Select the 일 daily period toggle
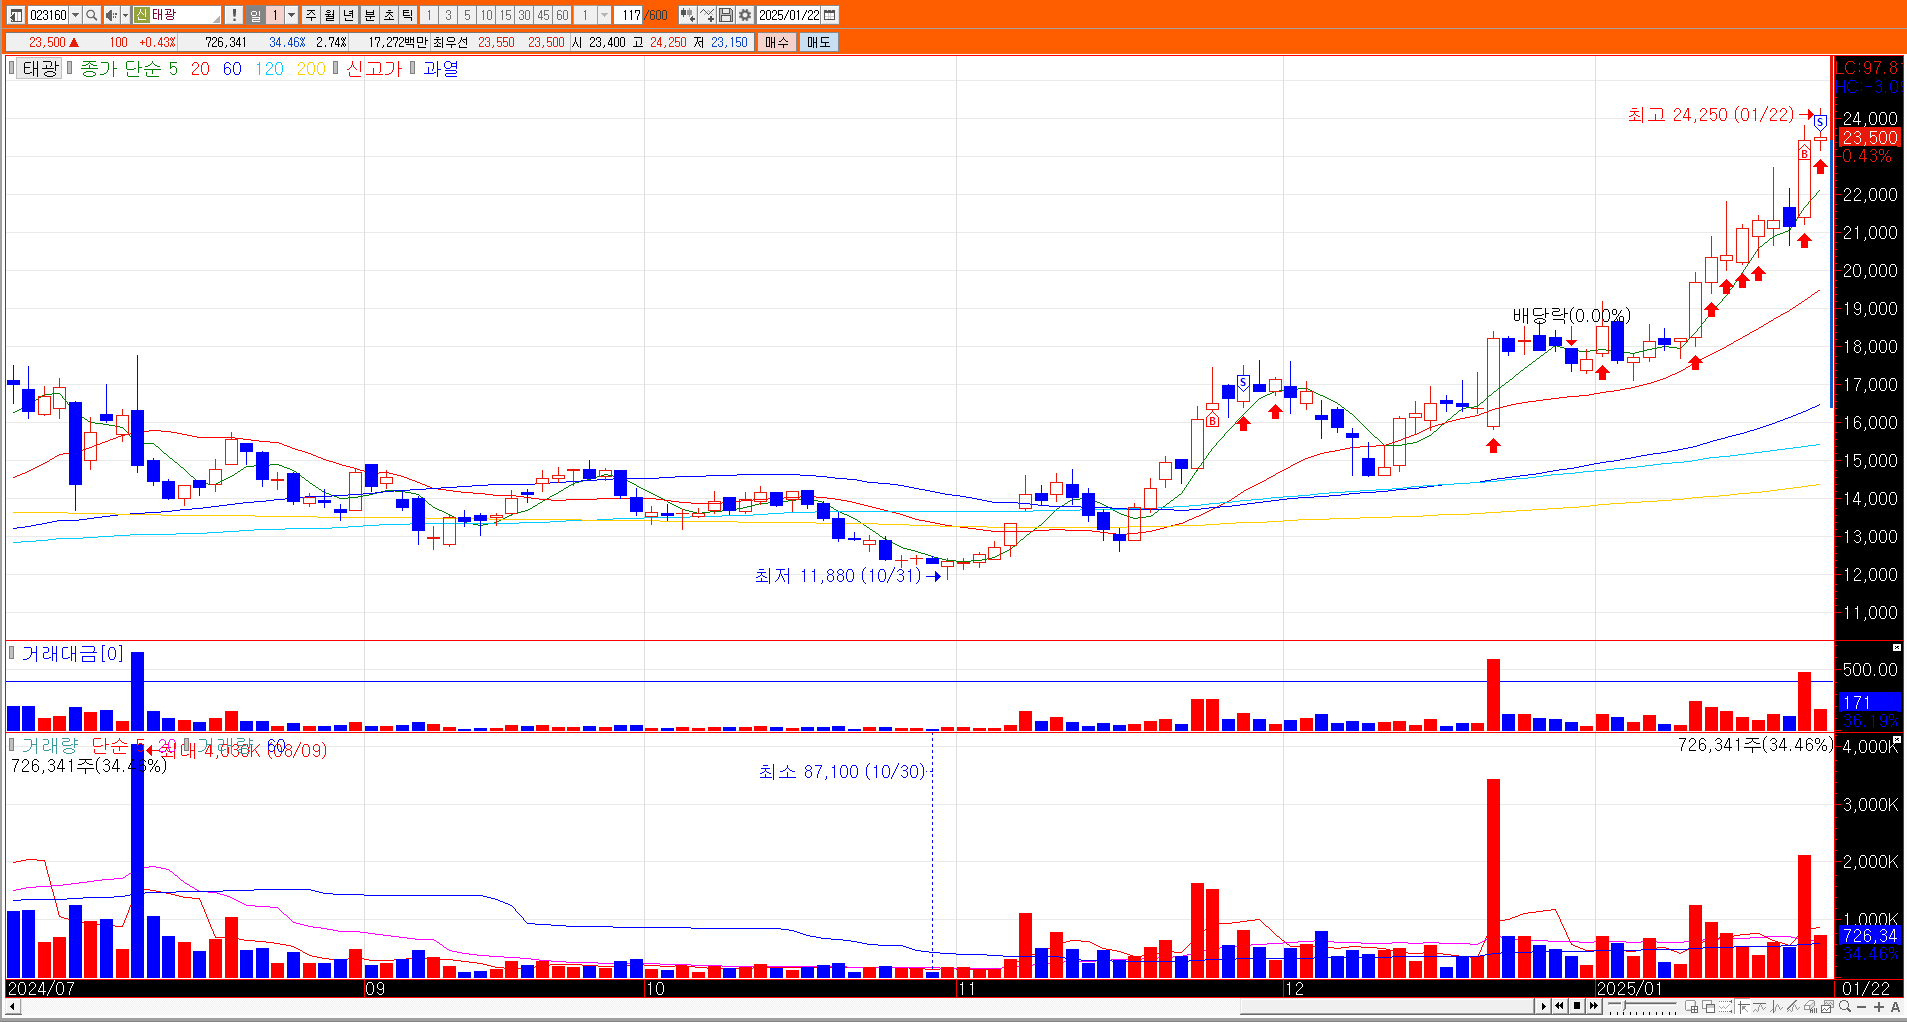 pos(255,15)
